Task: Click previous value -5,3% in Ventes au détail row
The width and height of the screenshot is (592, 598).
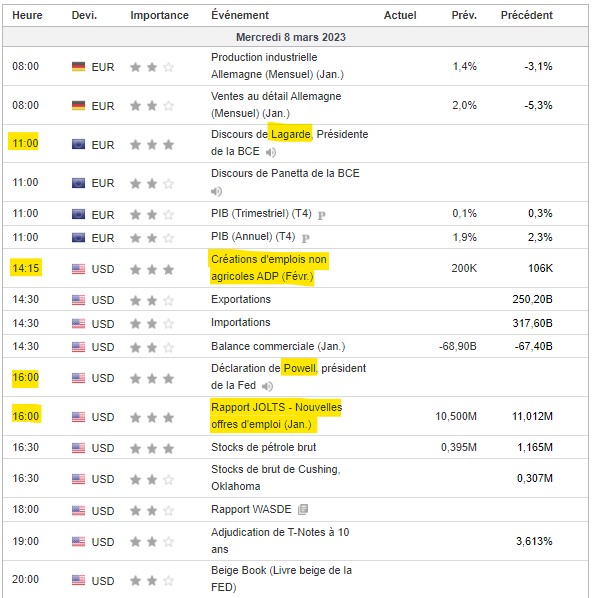Action: tap(538, 105)
